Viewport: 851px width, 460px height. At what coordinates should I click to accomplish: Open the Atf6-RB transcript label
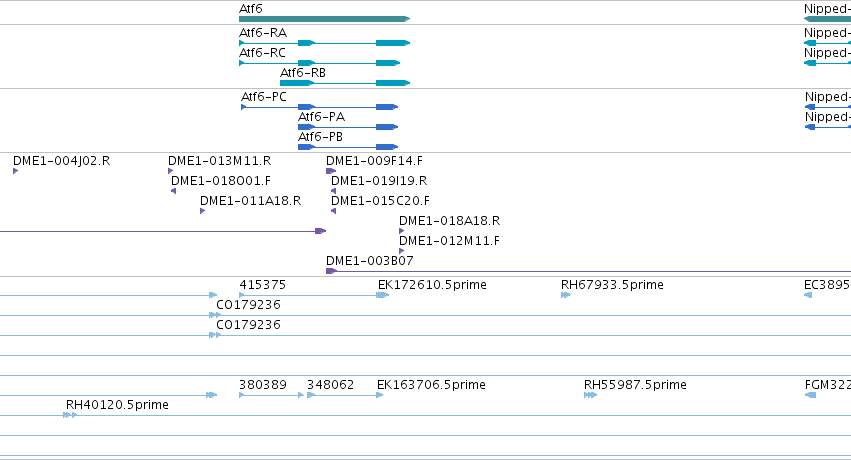click(303, 73)
